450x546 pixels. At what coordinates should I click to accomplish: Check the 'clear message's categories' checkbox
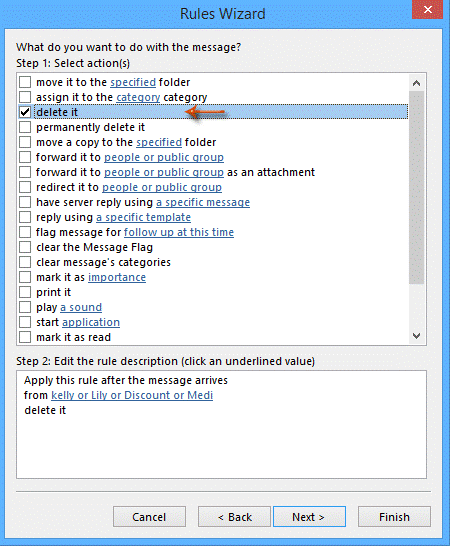(x=25, y=262)
